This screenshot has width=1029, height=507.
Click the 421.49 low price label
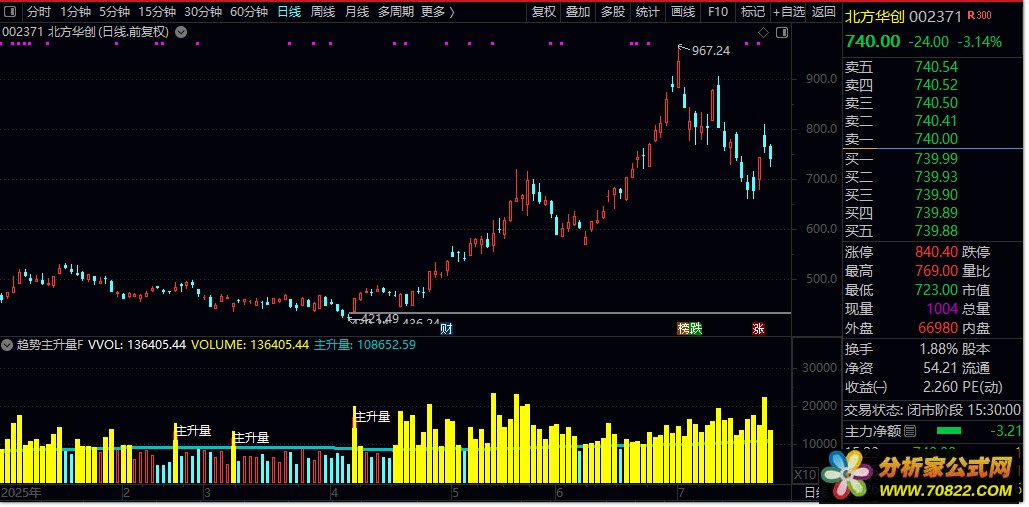pos(379,319)
